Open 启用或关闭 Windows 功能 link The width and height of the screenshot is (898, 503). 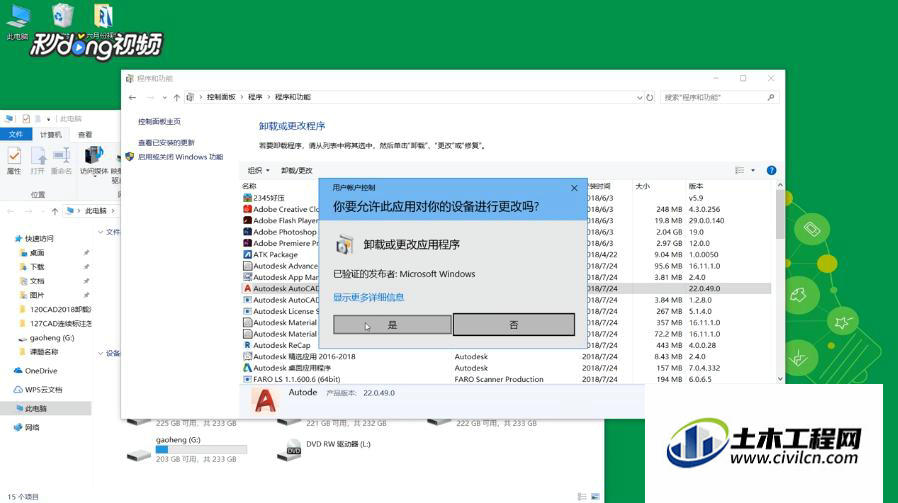pos(180,156)
